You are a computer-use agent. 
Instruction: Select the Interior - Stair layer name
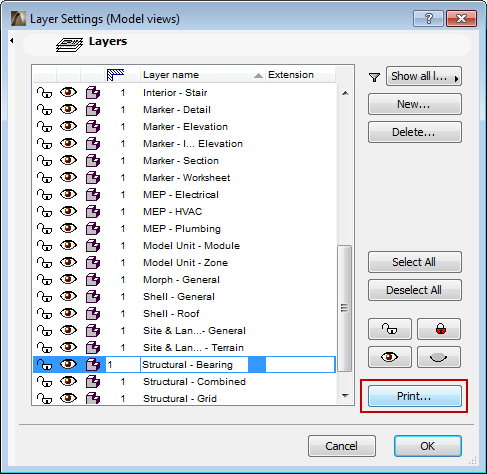pyautogui.click(x=175, y=93)
